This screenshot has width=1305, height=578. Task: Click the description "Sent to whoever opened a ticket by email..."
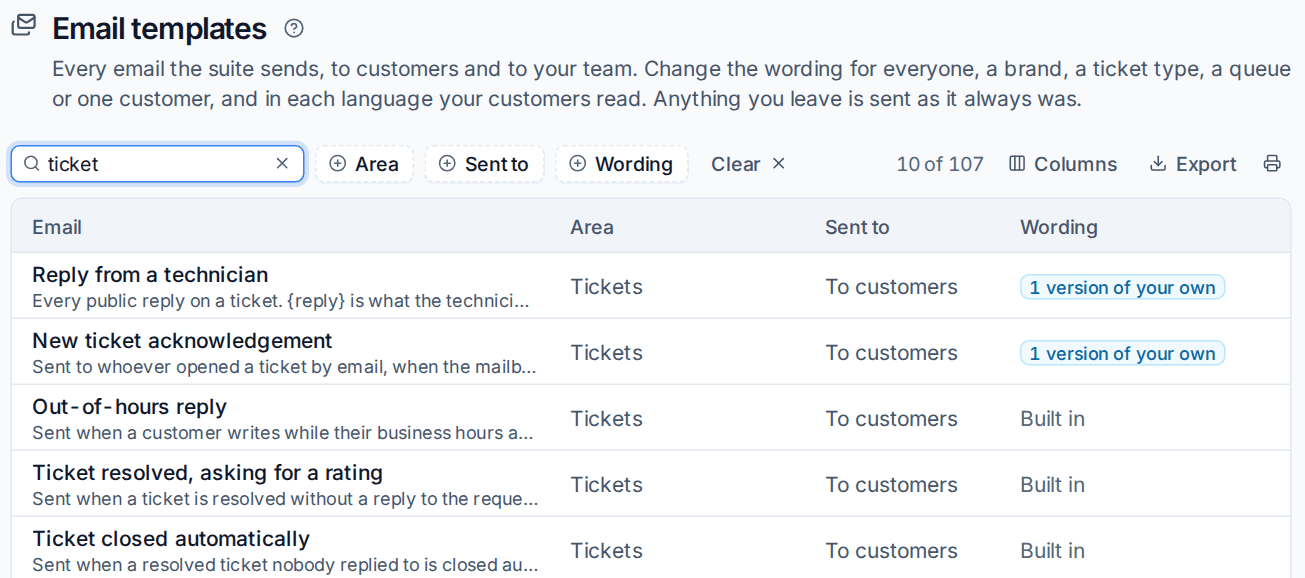click(x=285, y=367)
